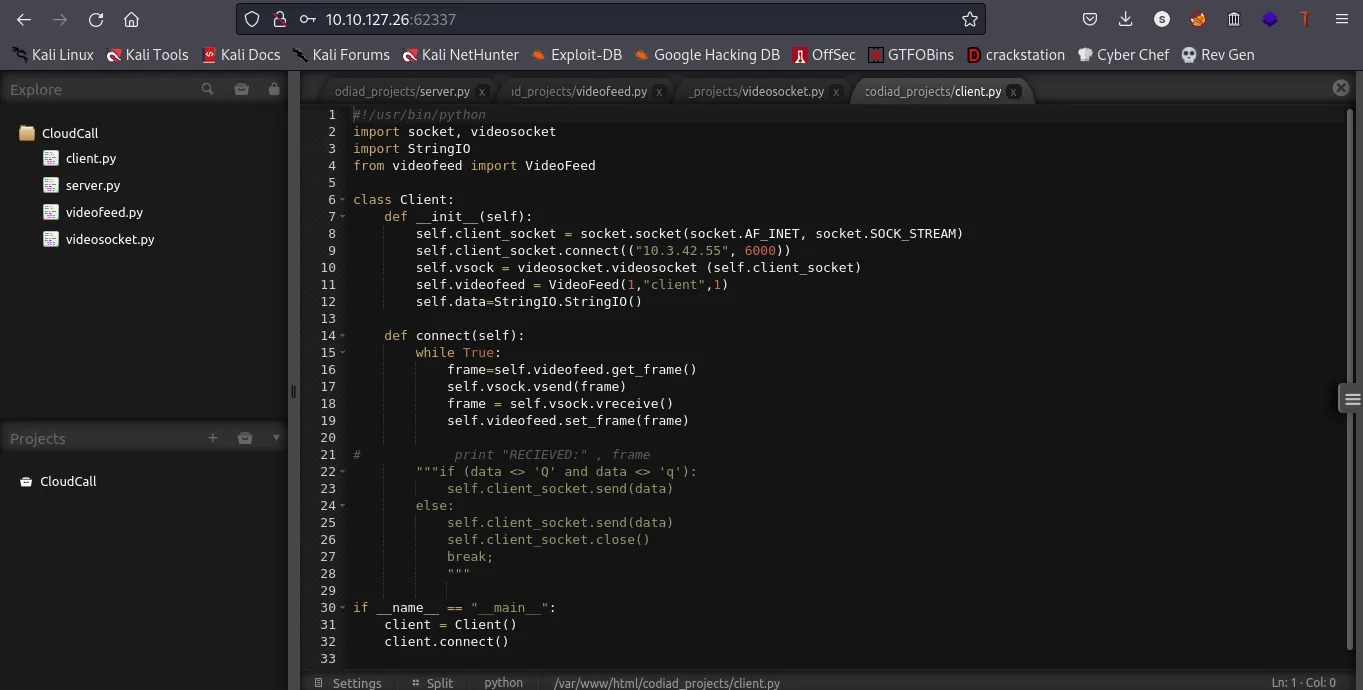Toggle the sidebar lock icon
This screenshot has width=1363, height=690.
[274, 89]
